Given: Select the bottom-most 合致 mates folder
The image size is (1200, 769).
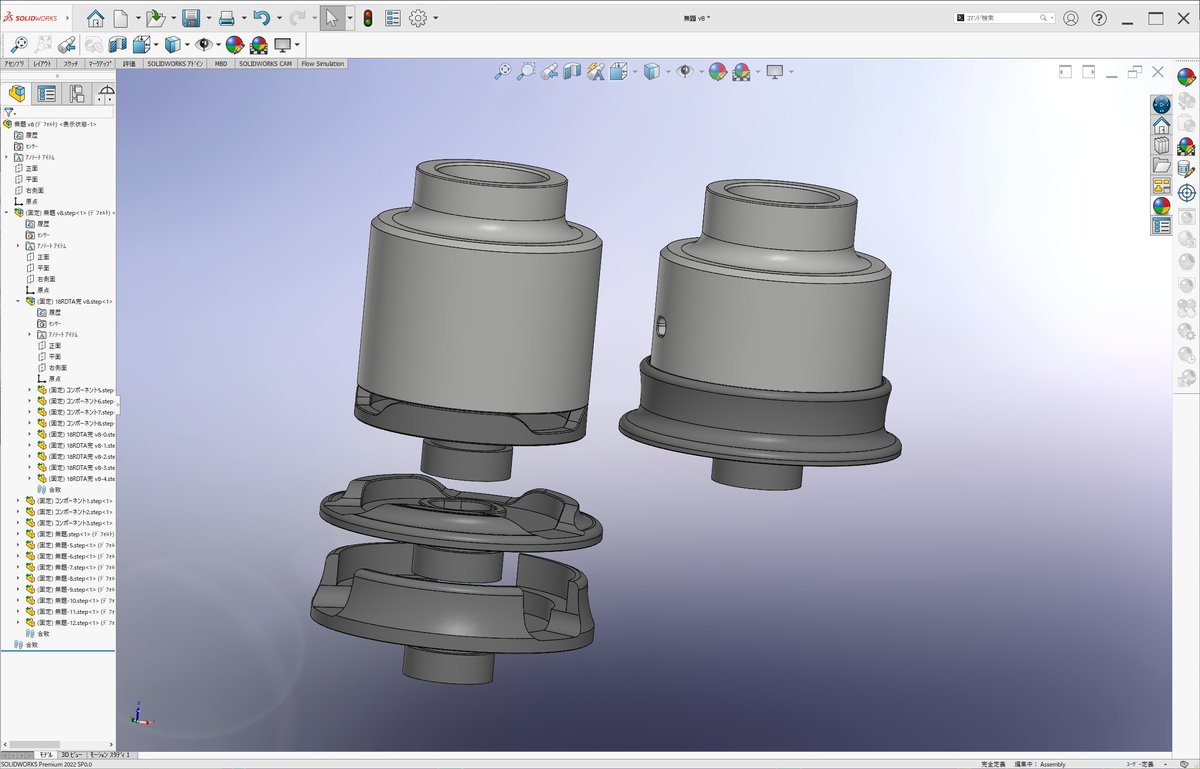Looking at the screenshot, I should [x=25, y=645].
